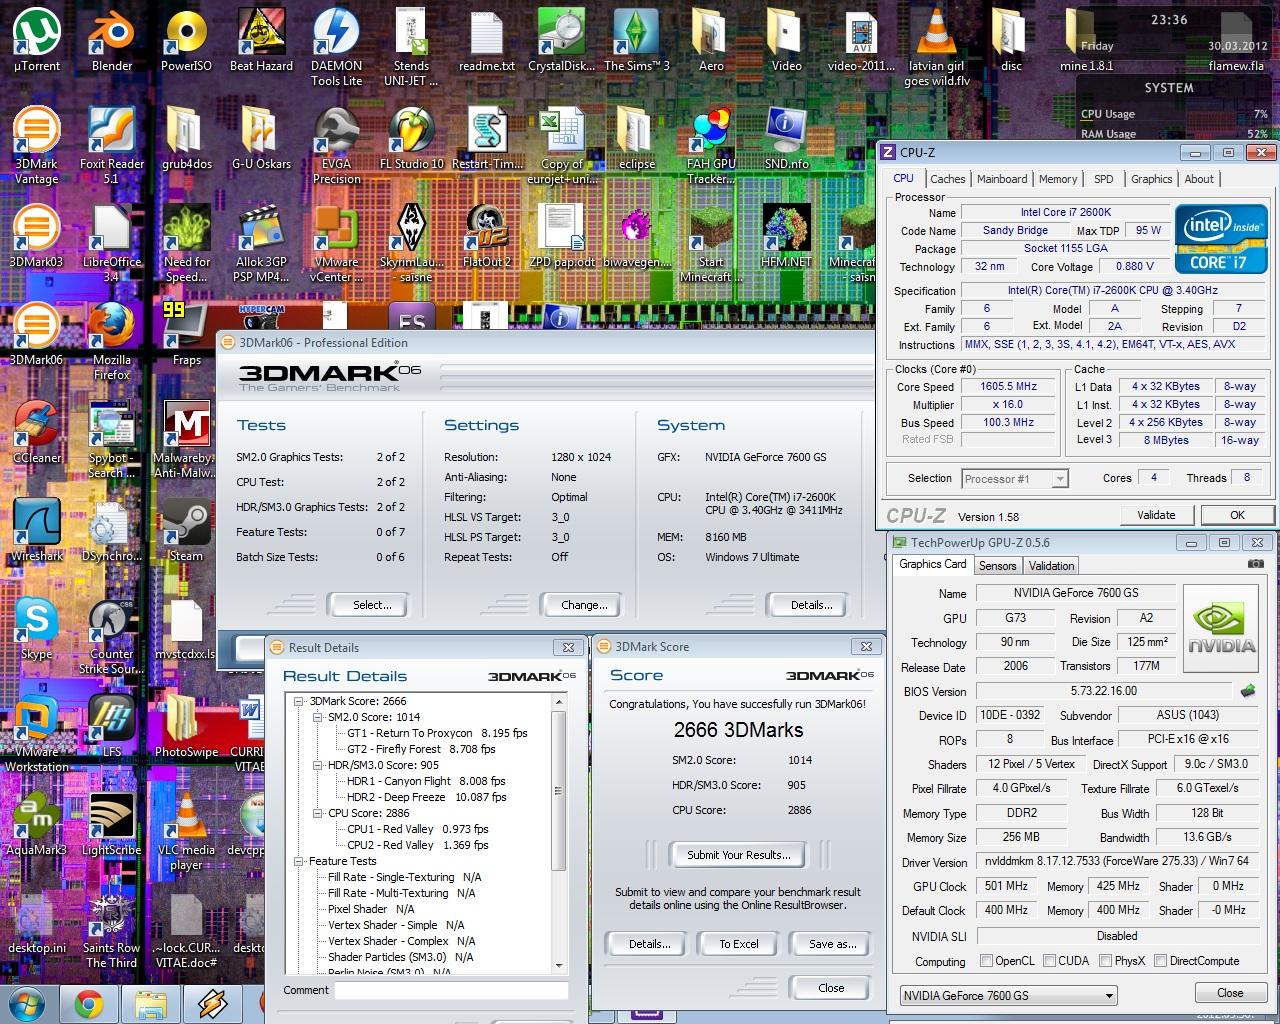Open latvian girl goes wild.flv file
This screenshot has width=1280, height=1024.
coord(936,47)
